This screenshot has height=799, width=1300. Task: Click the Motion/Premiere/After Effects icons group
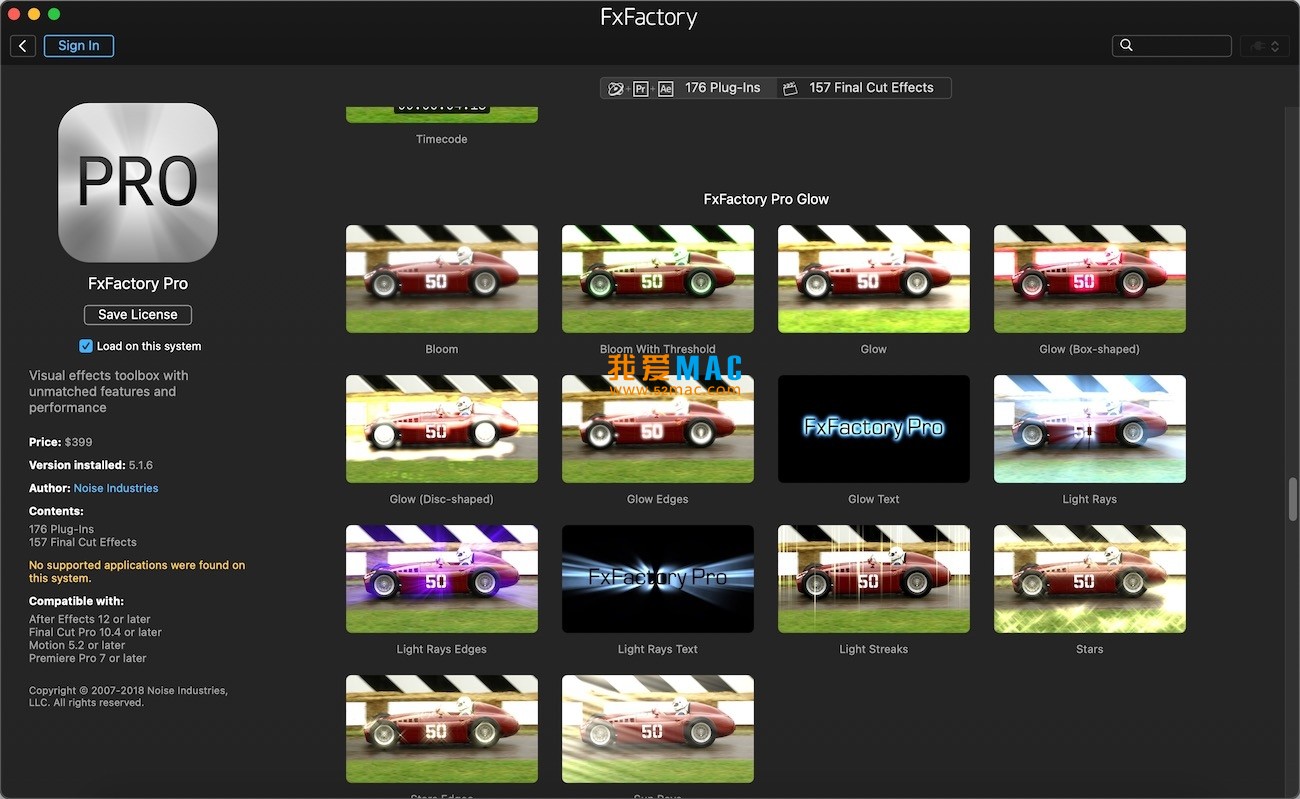click(x=641, y=88)
